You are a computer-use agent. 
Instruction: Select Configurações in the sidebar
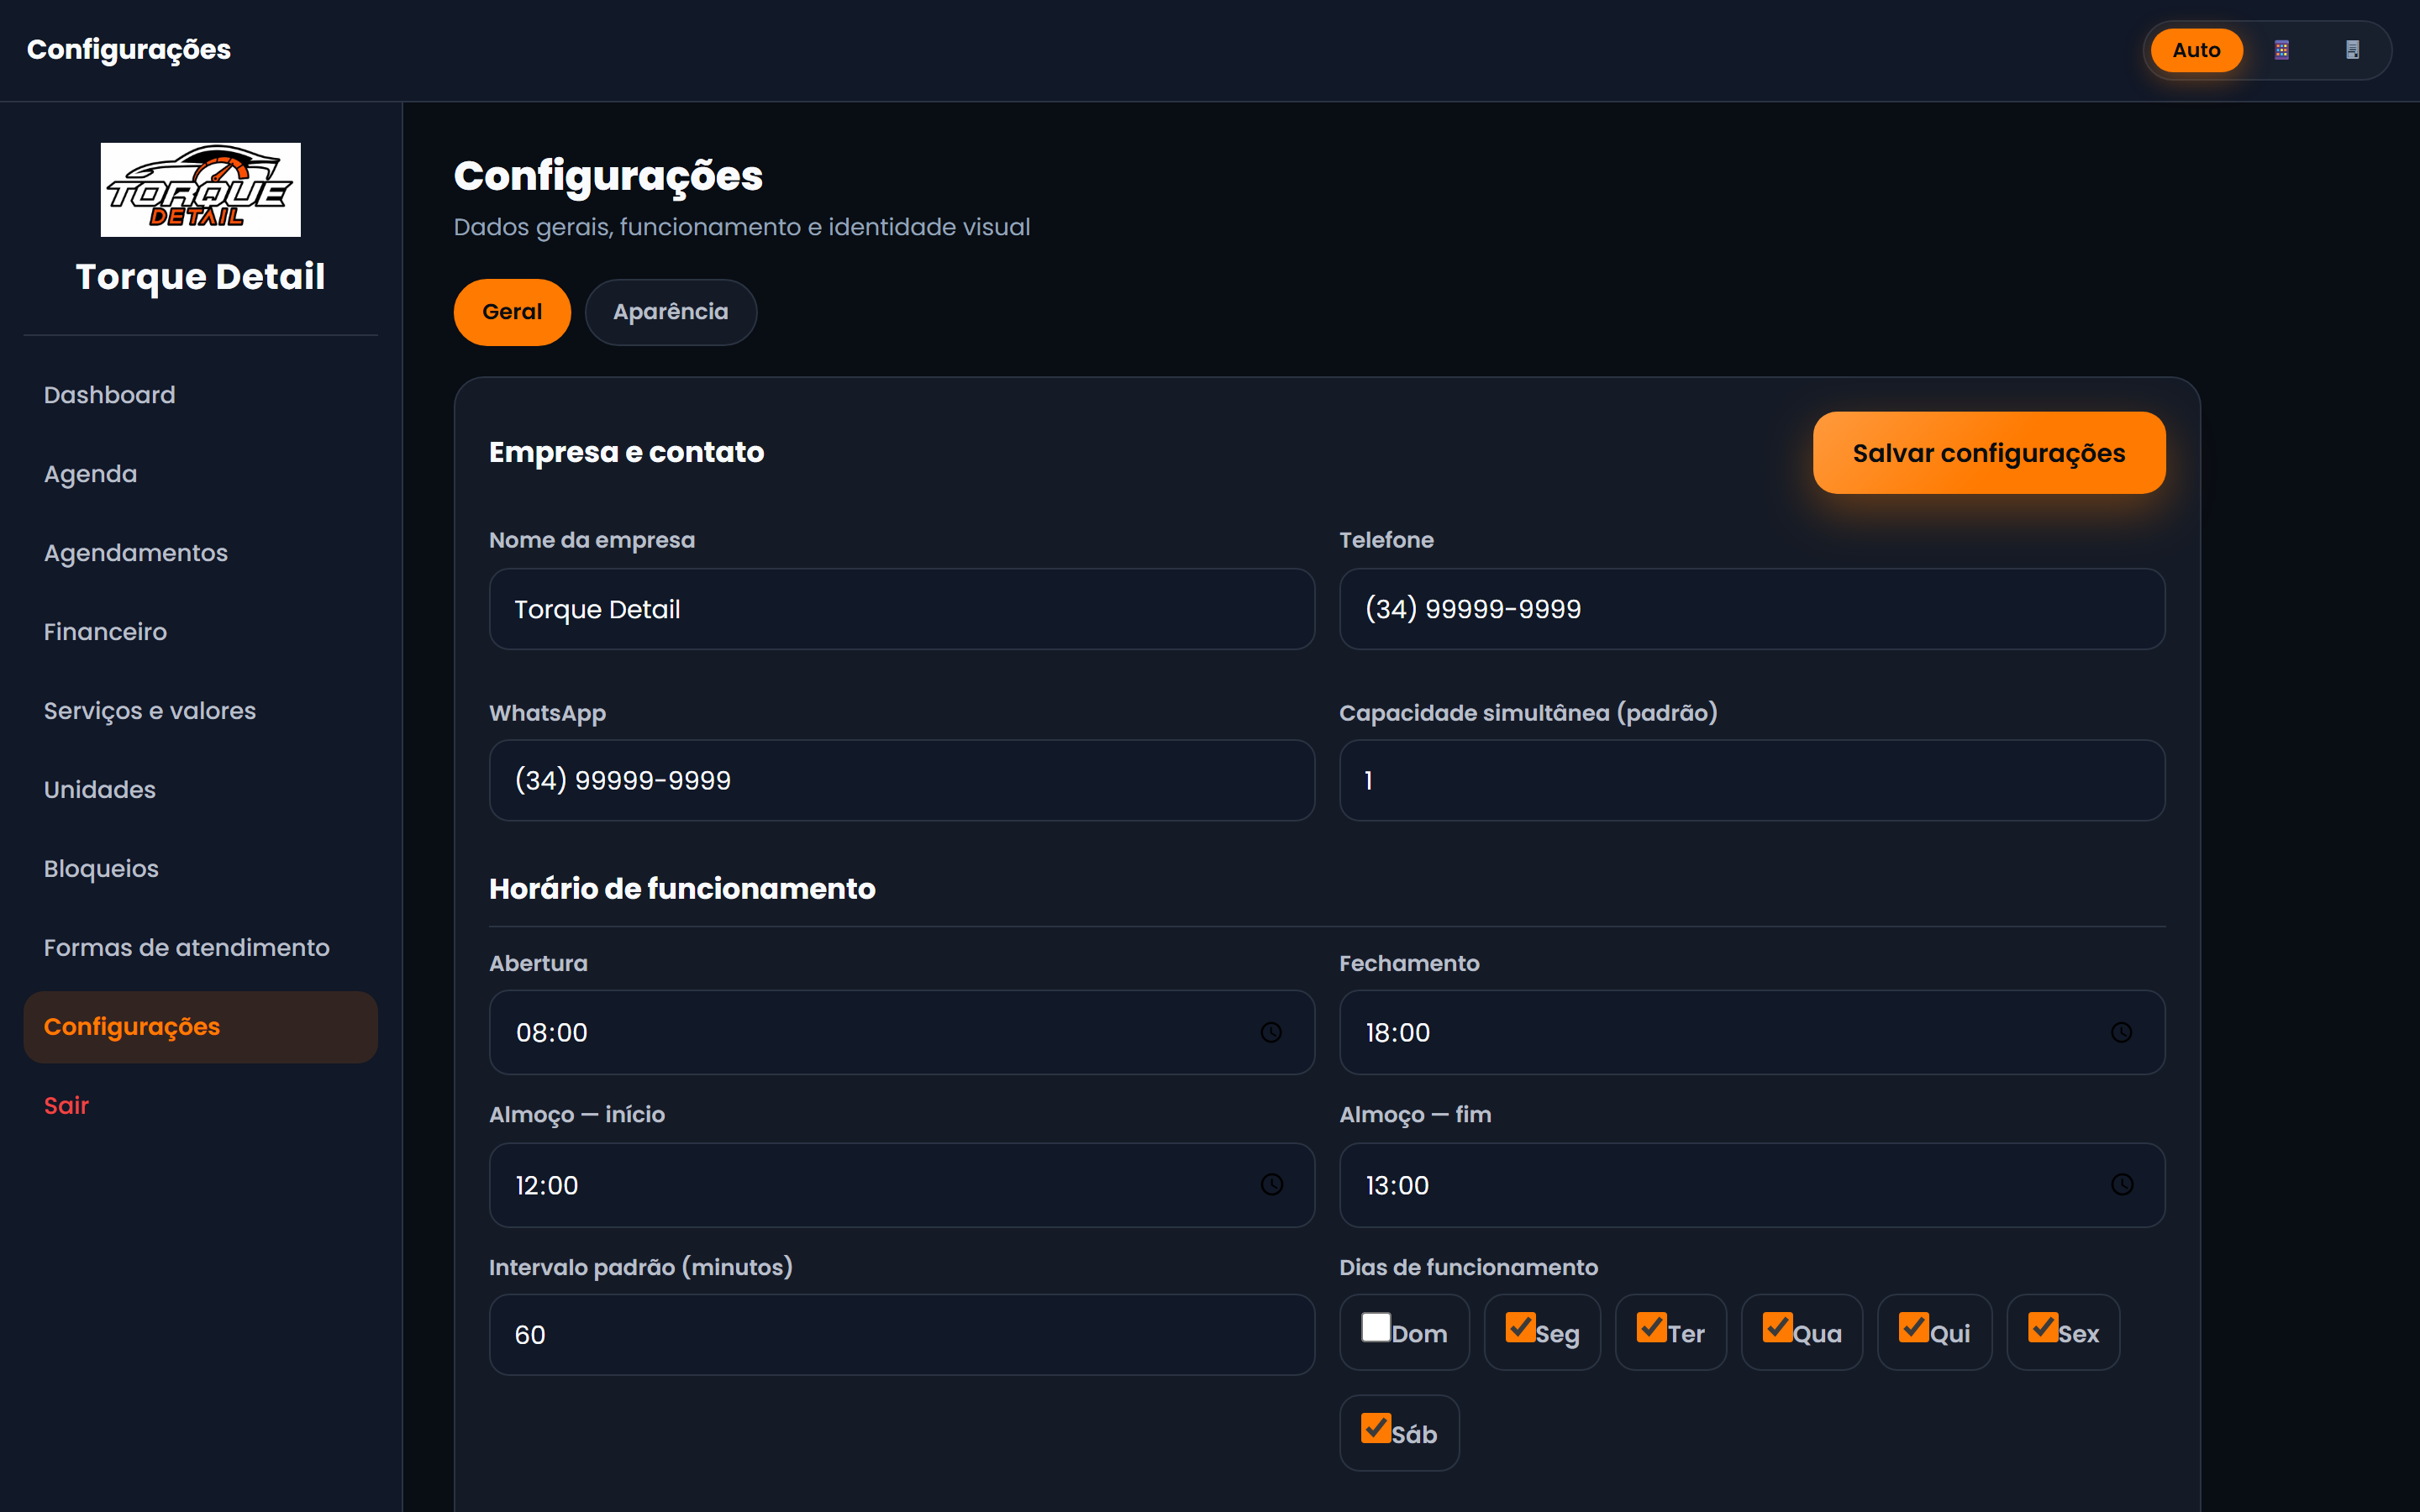pyautogui.click(x=200, y=1027)
